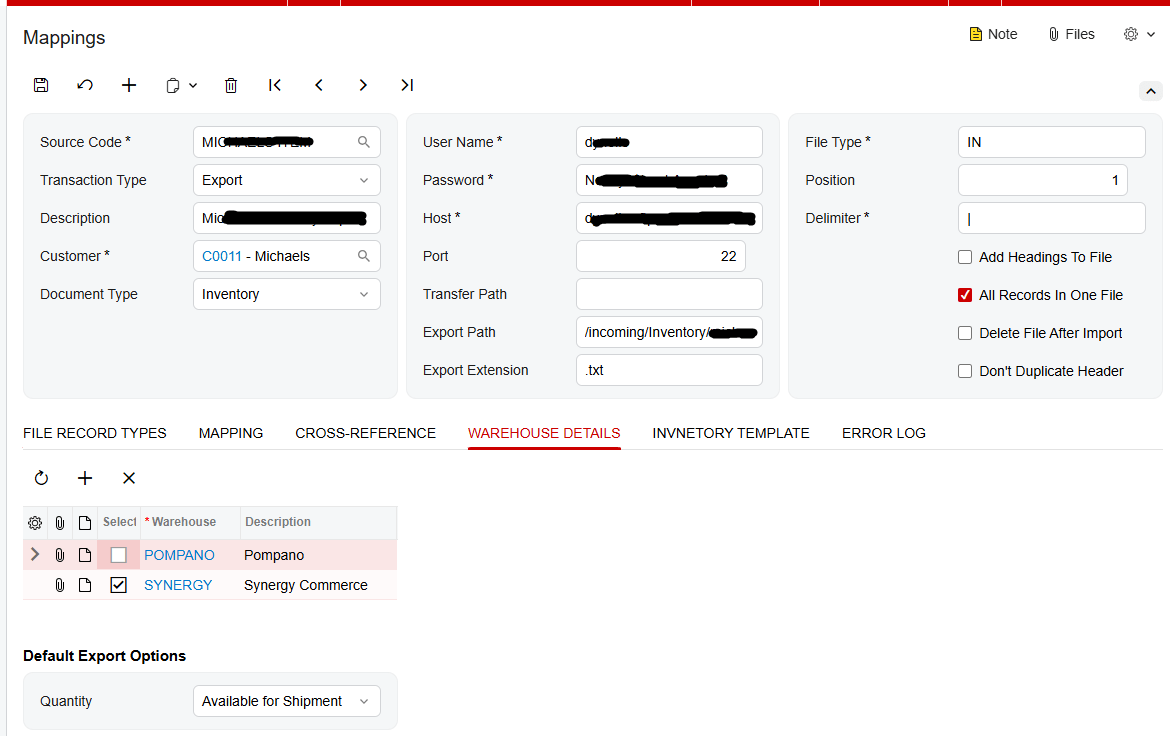
Task: Add a new mapping record
Action: pos(129,85)
